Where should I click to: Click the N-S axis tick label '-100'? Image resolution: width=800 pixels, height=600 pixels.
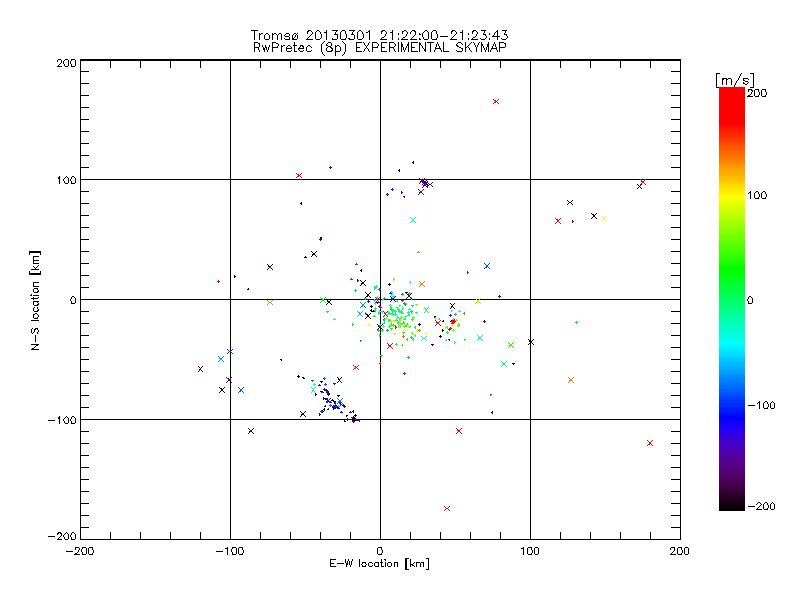pyautogui.click(x=62, y=420)
